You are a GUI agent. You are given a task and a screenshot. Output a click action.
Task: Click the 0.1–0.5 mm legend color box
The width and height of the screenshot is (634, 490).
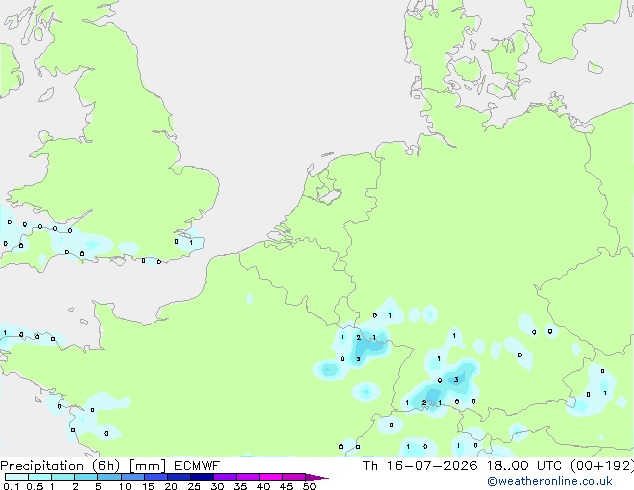coord(17,477)
